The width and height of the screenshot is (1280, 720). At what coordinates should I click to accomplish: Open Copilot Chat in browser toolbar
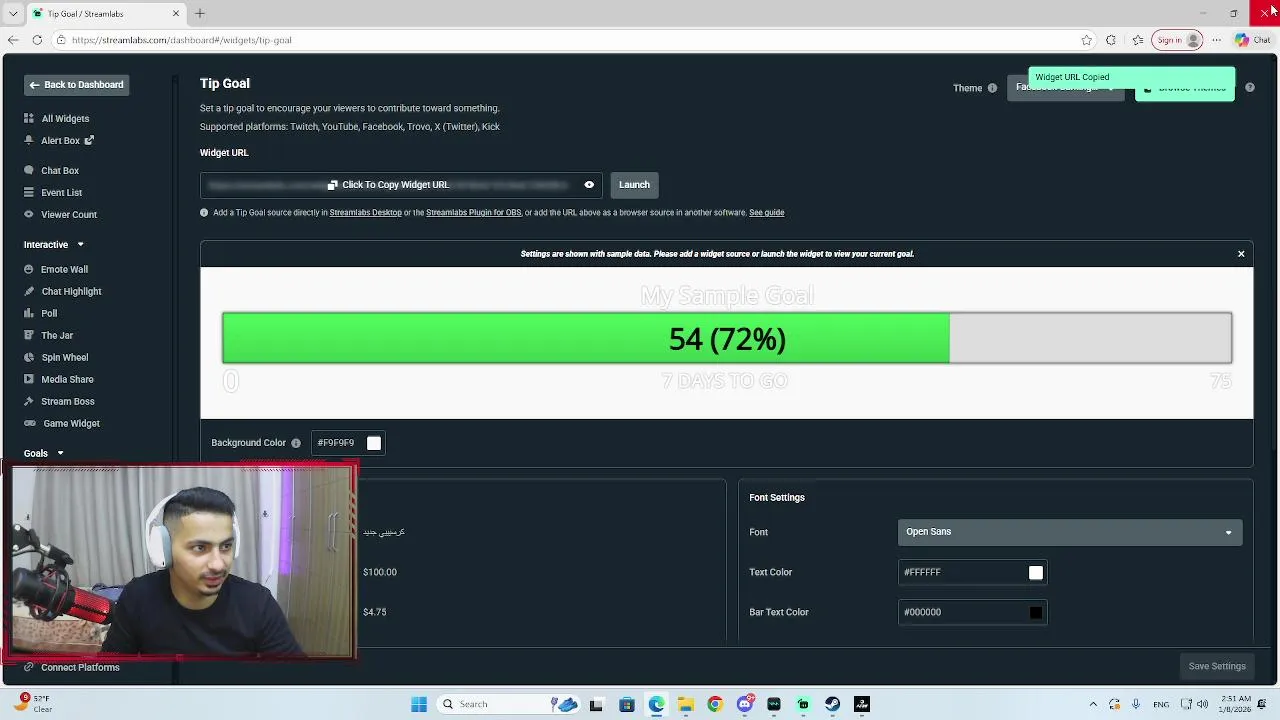click(x=1252, y=40)
